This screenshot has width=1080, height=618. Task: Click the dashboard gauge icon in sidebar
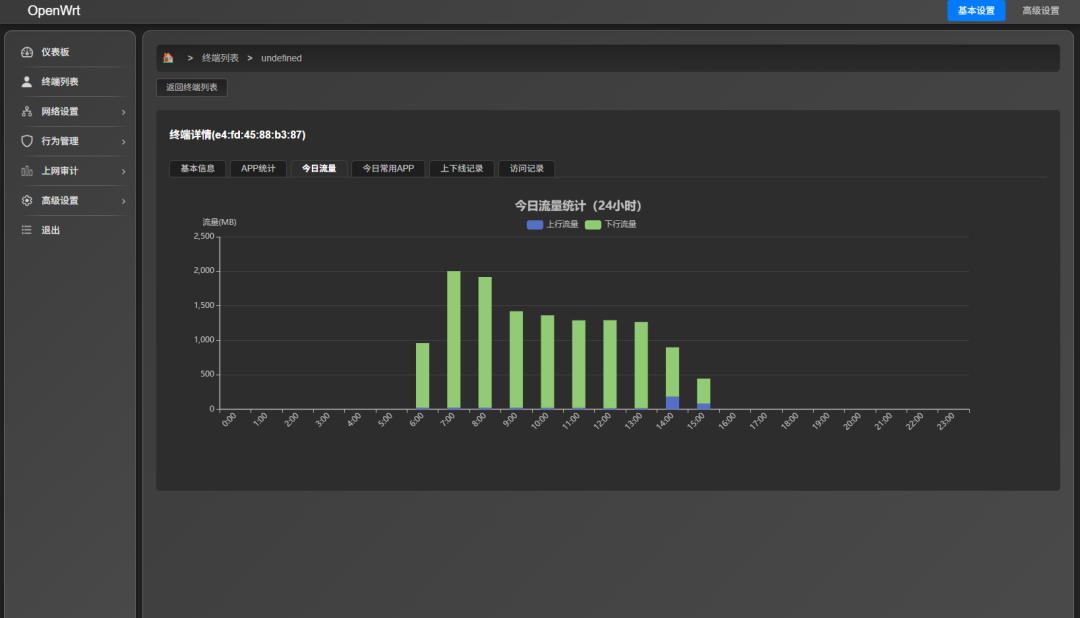pos(27,52)
